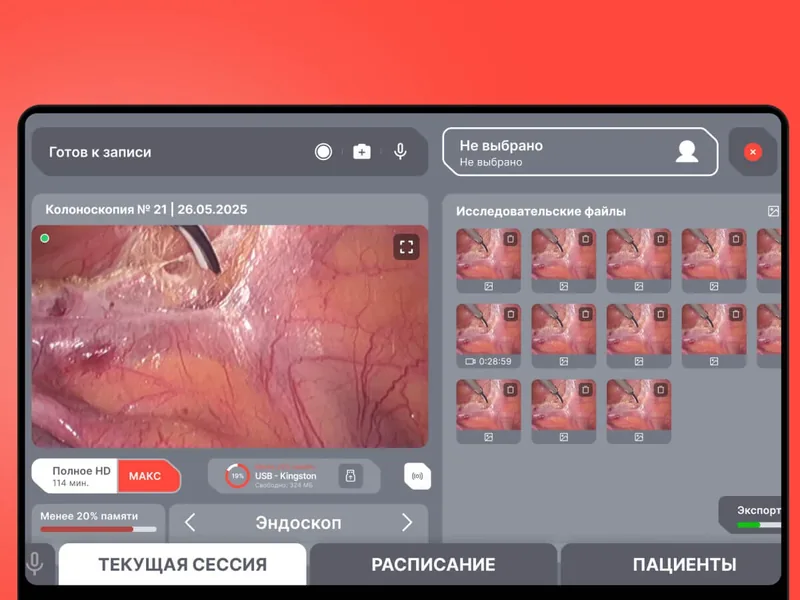Click the Готов к записи status text
Viewport: 800px width, 600px height.
point(100,152)
